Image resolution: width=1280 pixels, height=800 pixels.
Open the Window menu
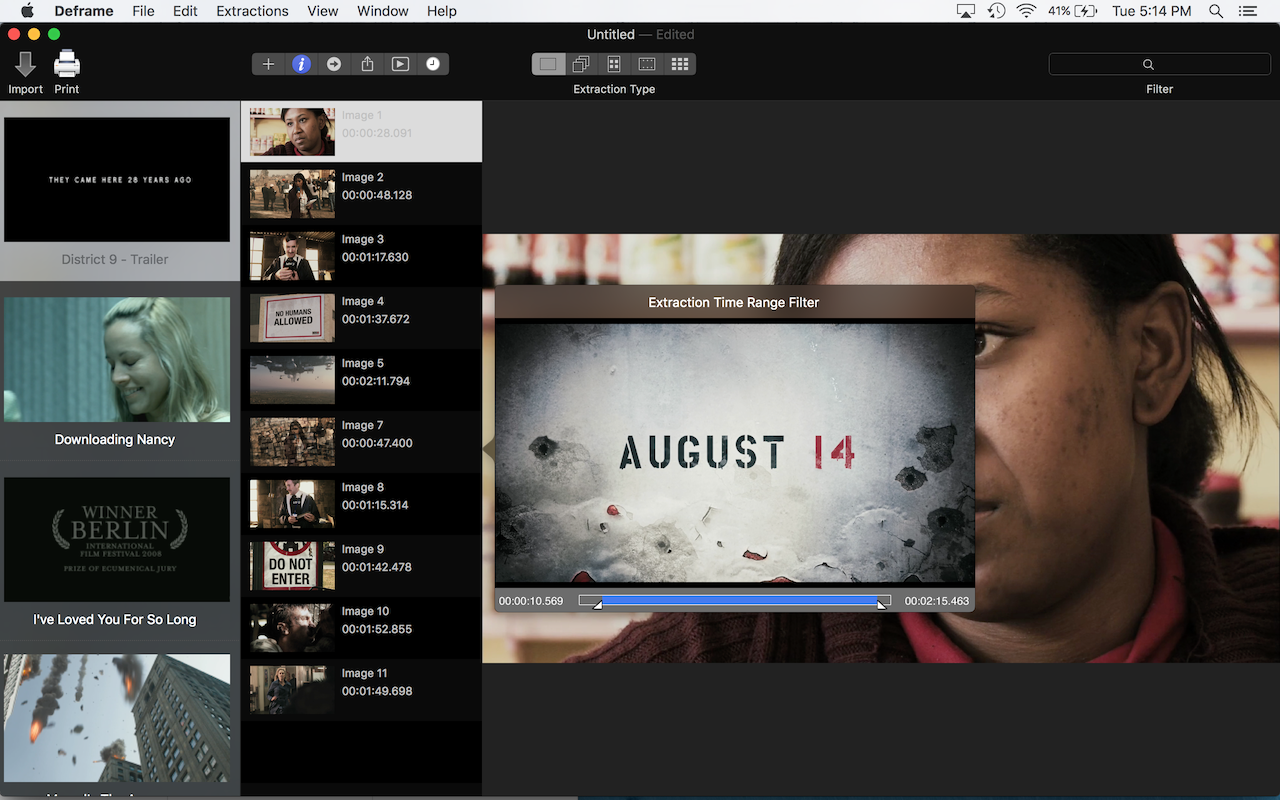(382, 11)
